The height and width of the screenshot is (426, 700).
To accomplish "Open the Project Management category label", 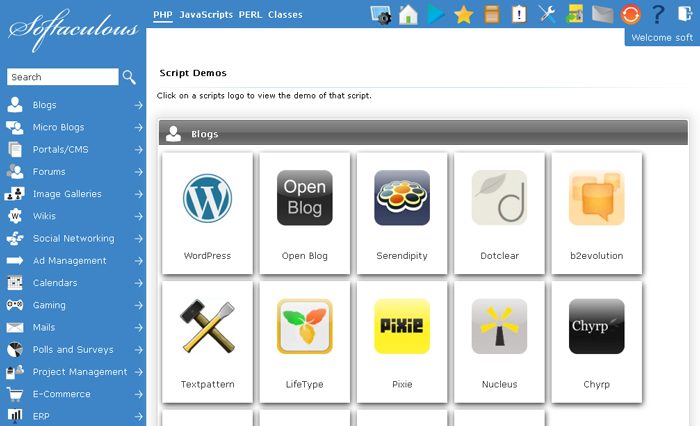I will (80, 372).
